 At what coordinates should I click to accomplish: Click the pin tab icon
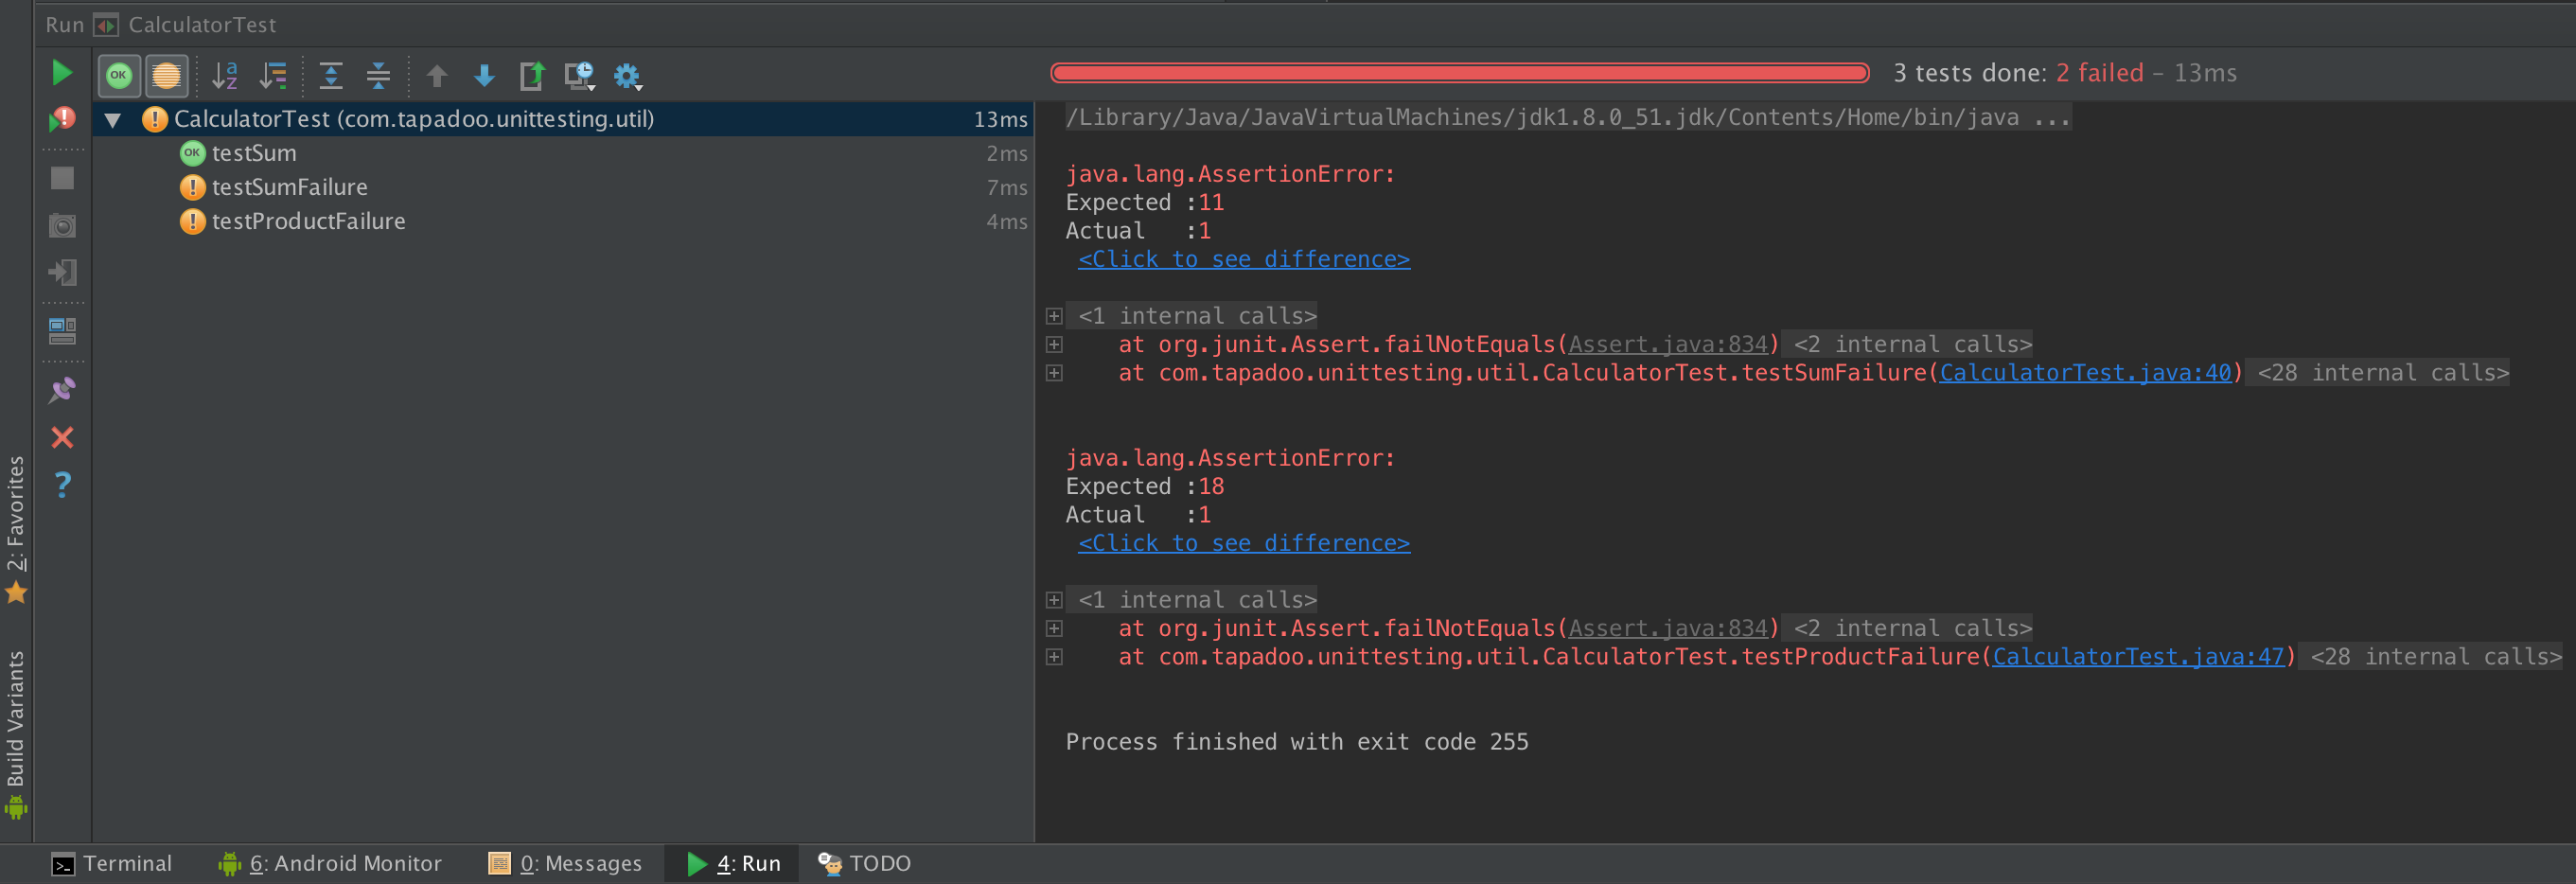pos(62,390)
